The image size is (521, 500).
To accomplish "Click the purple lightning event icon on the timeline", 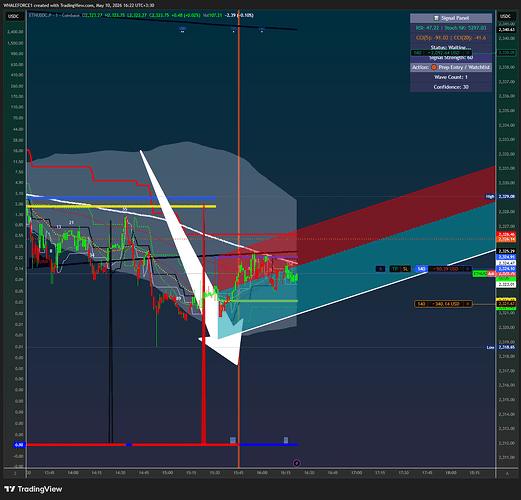I will click(297, 463).
